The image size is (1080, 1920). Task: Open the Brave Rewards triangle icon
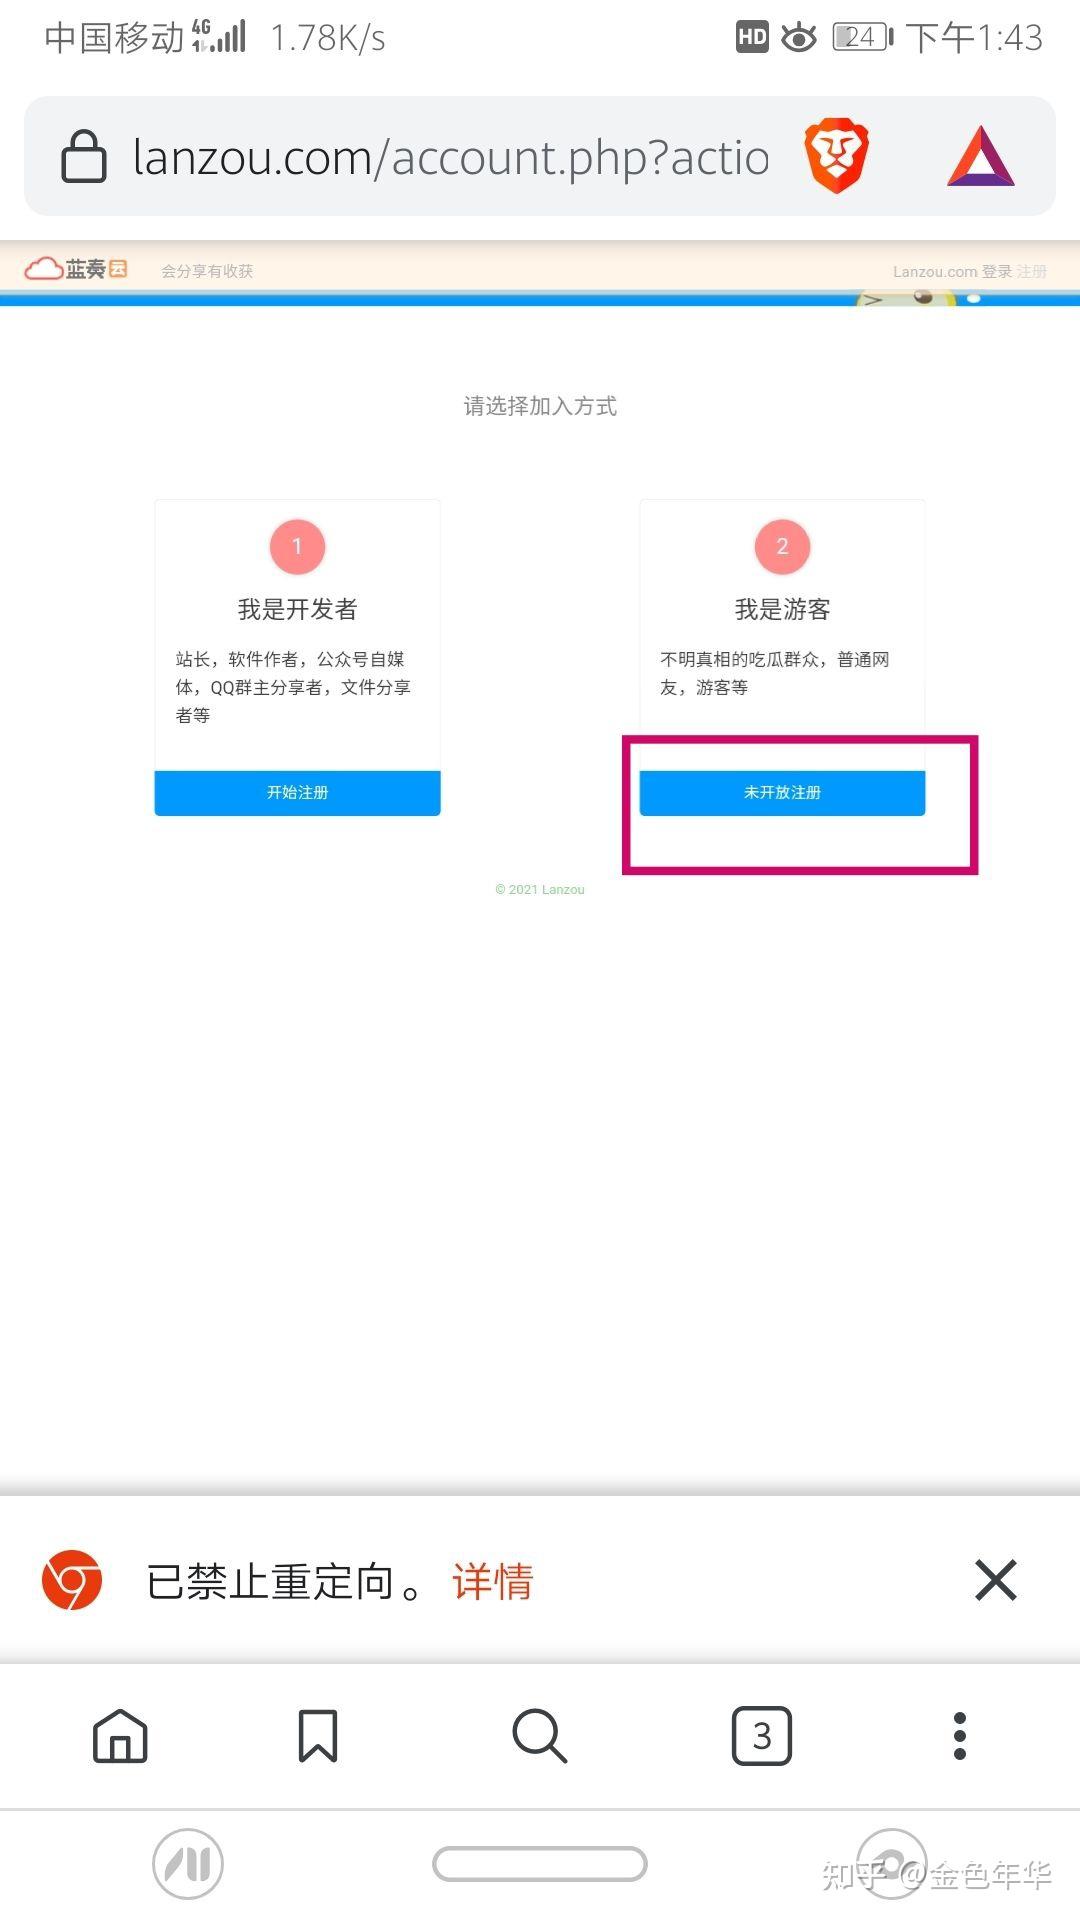[x=981, y=157]
